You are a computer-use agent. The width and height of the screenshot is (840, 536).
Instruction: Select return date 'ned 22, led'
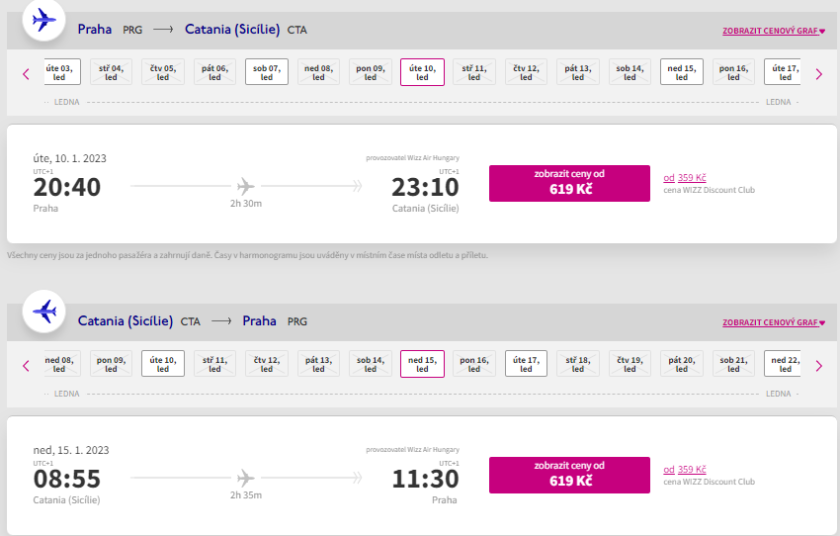[785, 365]
